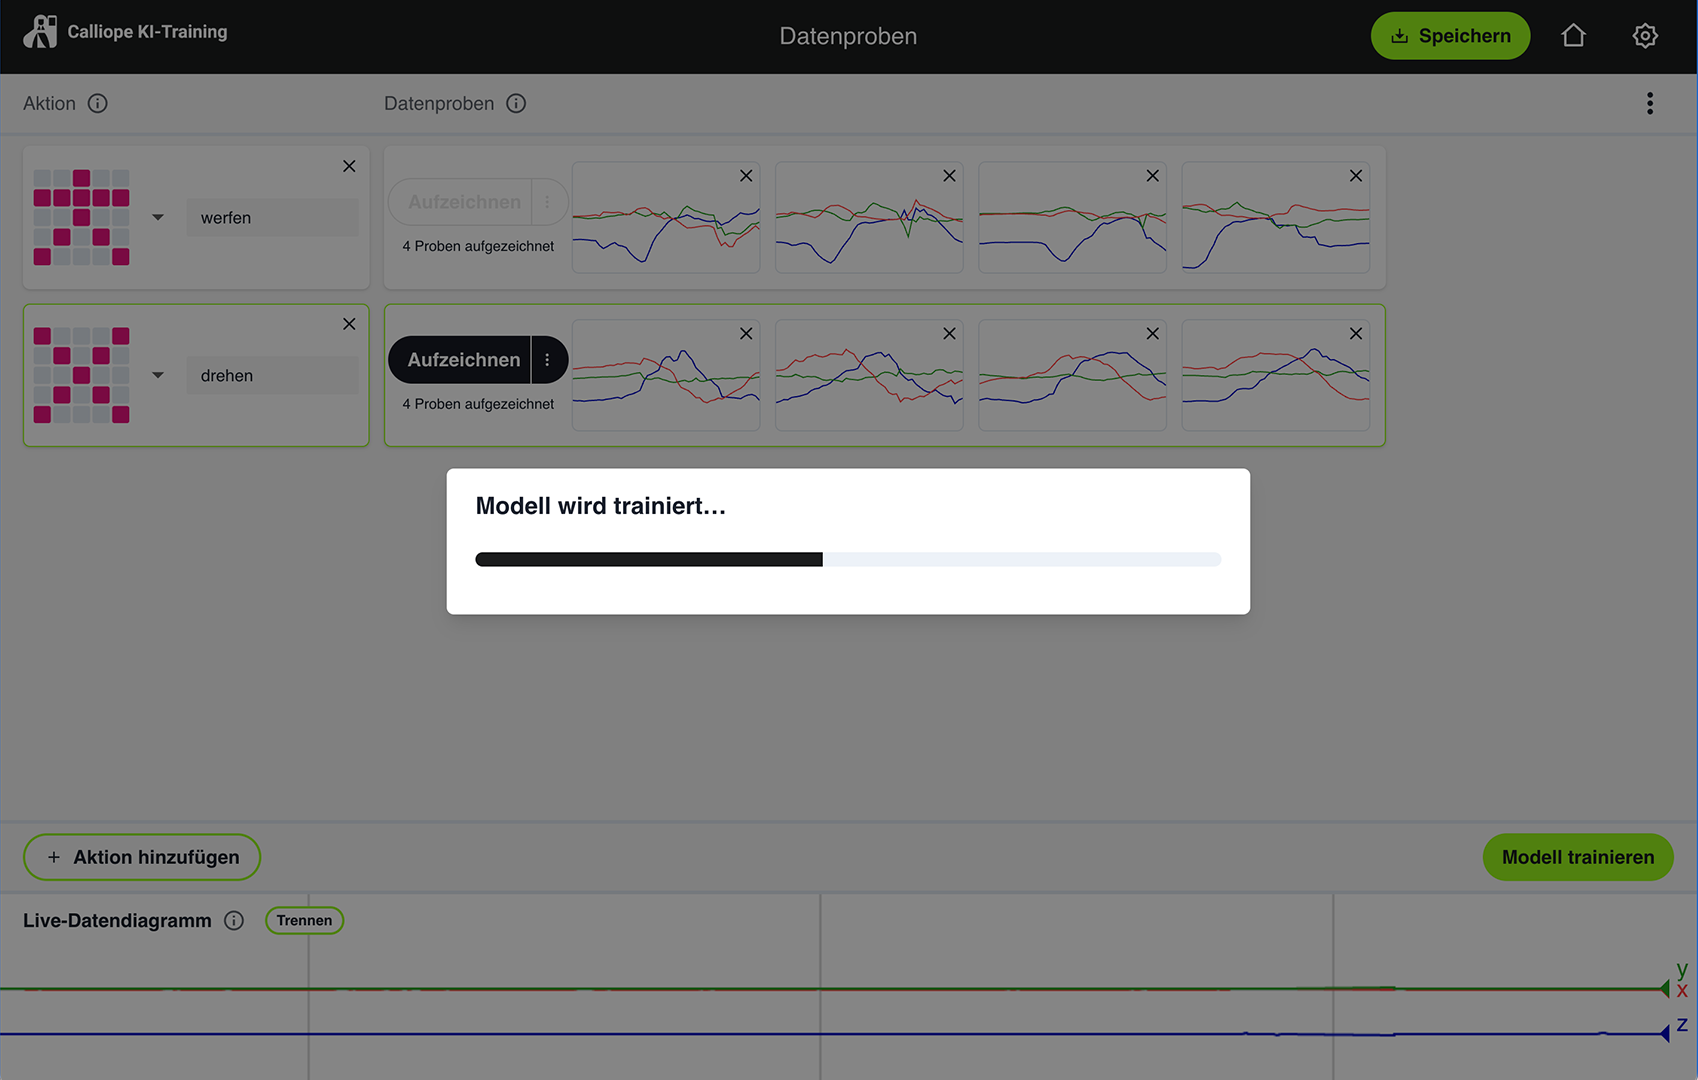The image size is (1698, 1080).
Task: Delete the werfen action with X
Action: 349,166
